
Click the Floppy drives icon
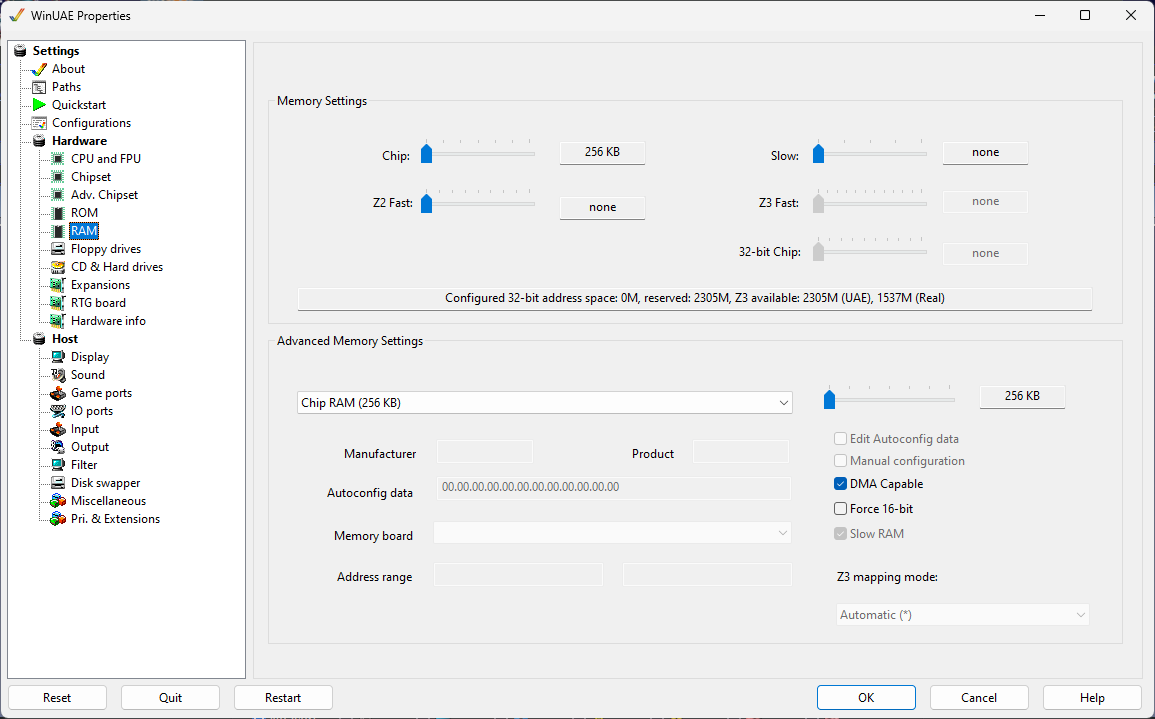(x=57, y=249)
